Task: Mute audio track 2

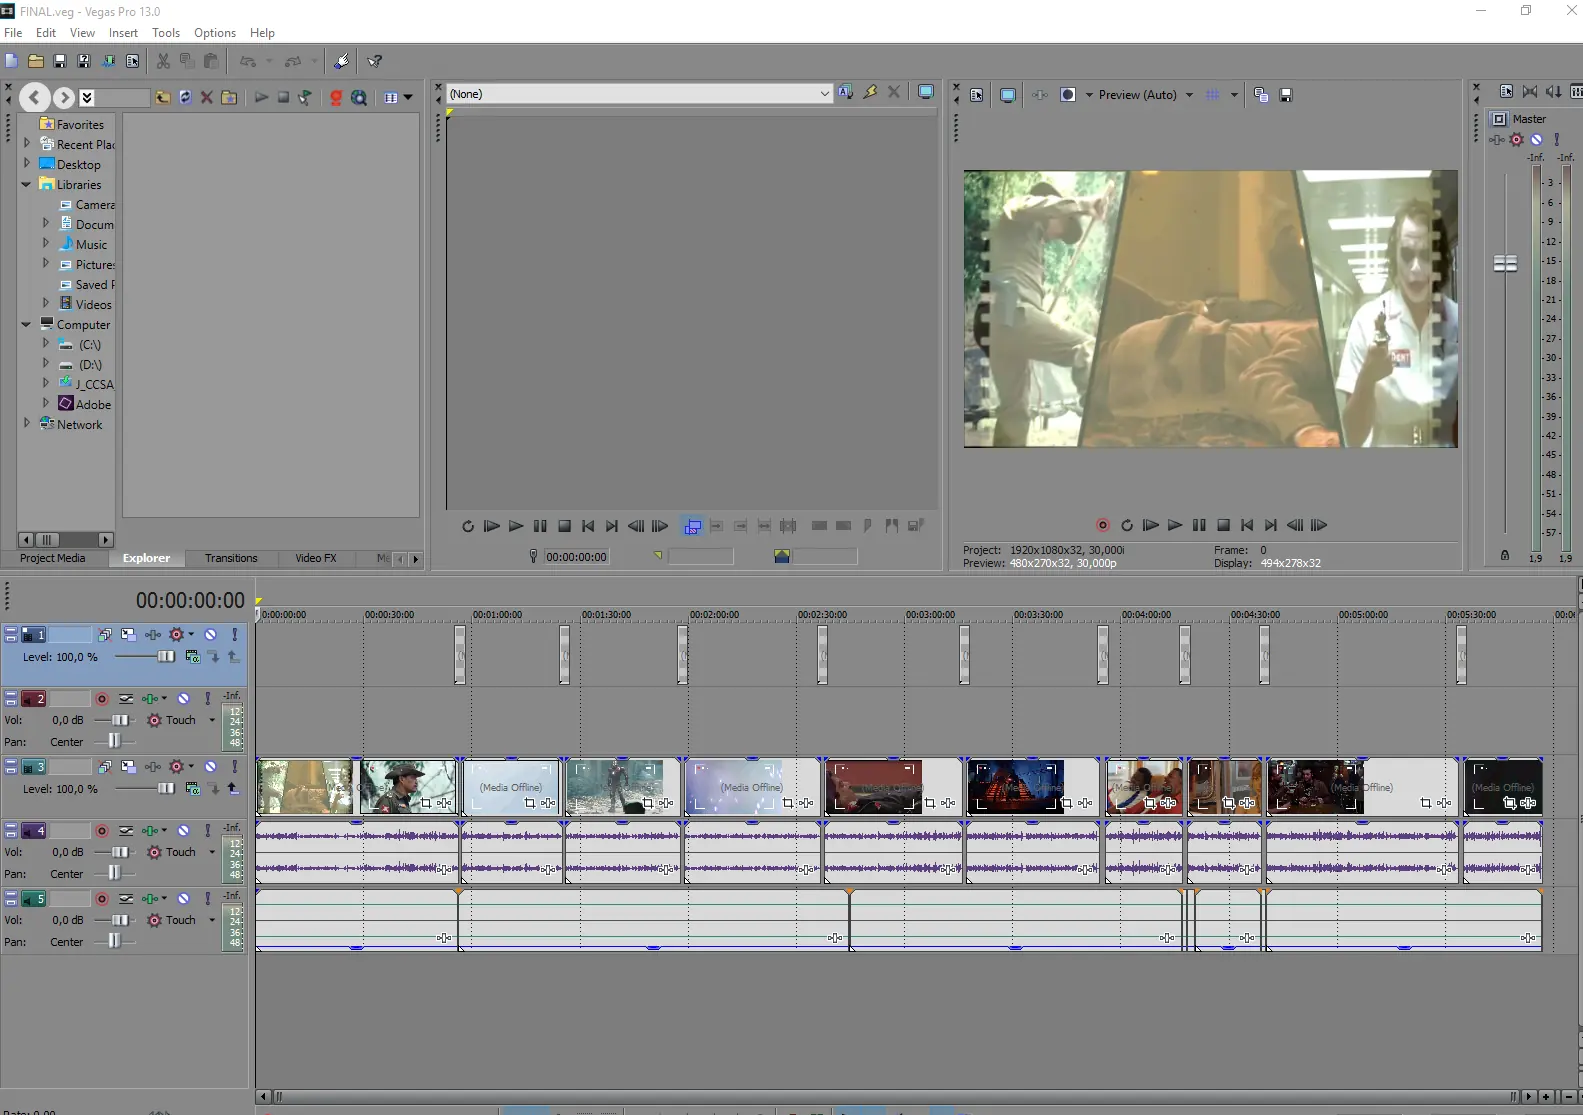Action: [x=184, y=698]
